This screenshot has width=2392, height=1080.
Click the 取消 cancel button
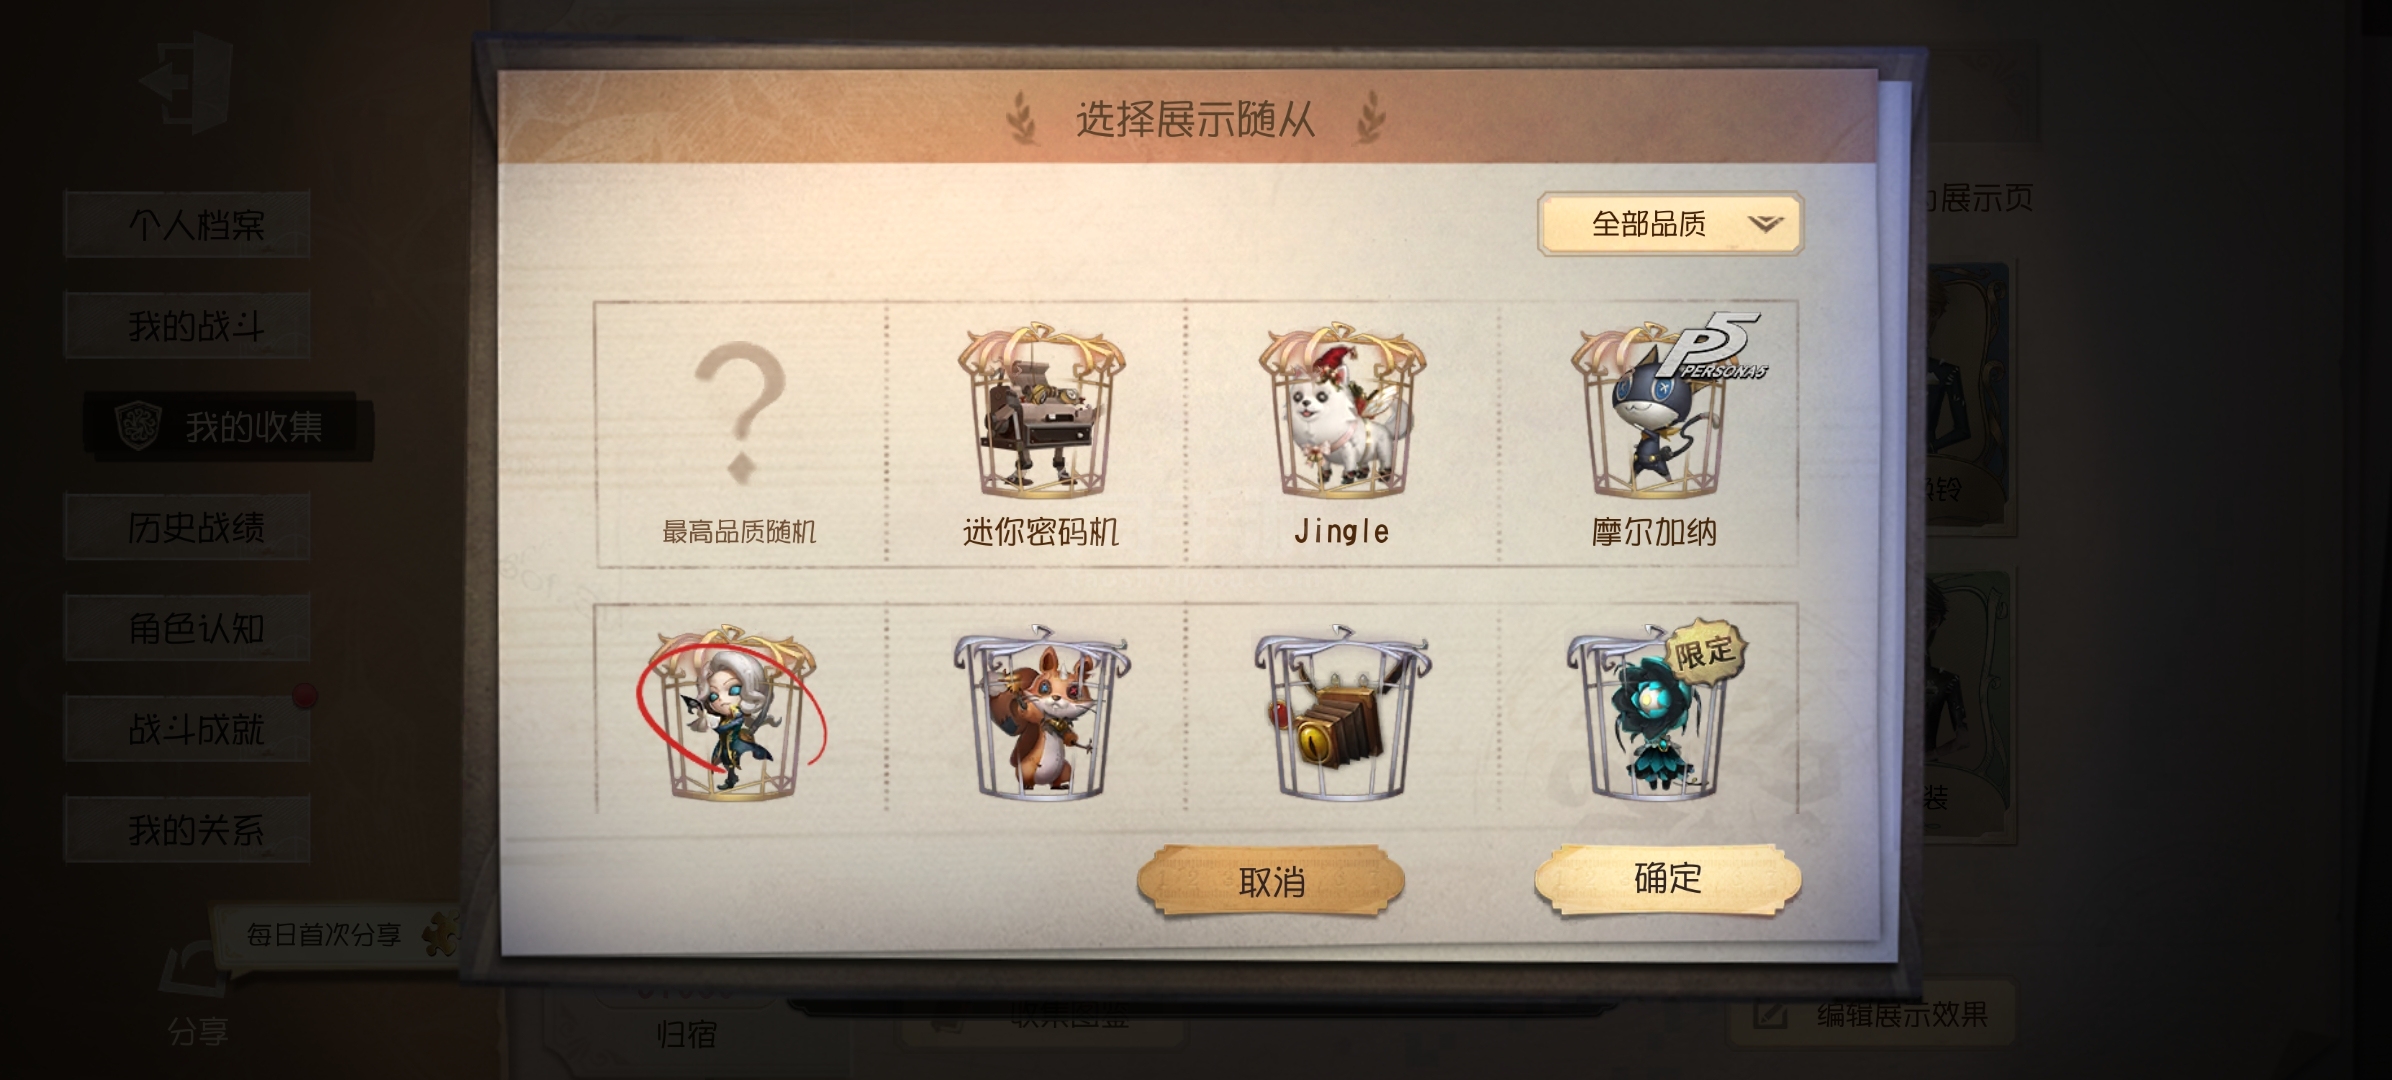pyautogui.click(x=1271, y=881)
